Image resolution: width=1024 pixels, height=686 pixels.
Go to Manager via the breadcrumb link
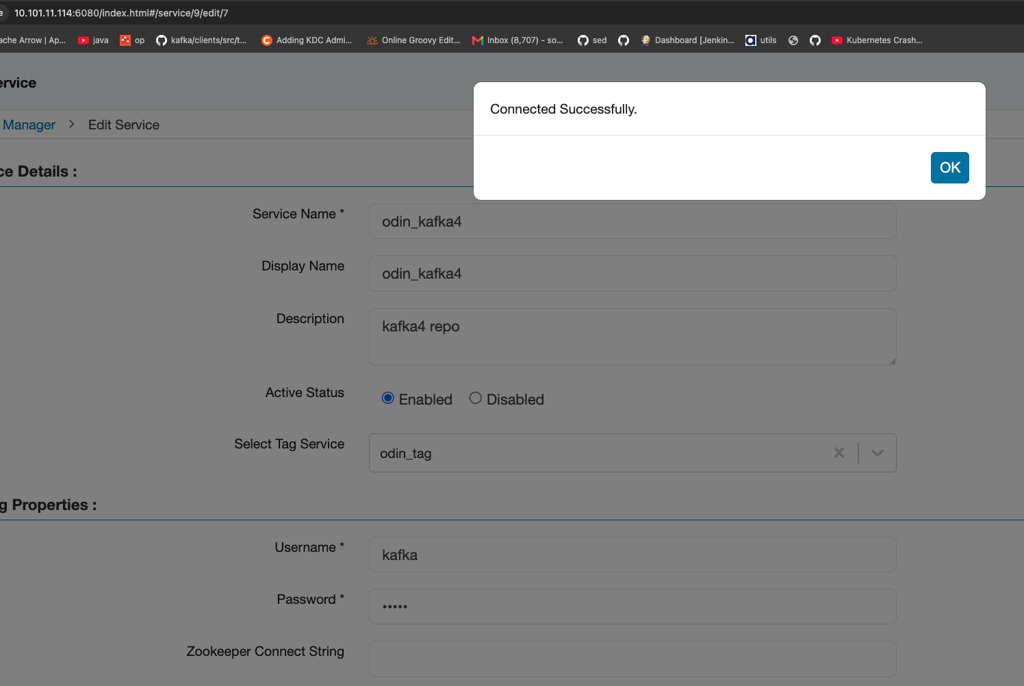pyautogui.click(x=29, y=125)
